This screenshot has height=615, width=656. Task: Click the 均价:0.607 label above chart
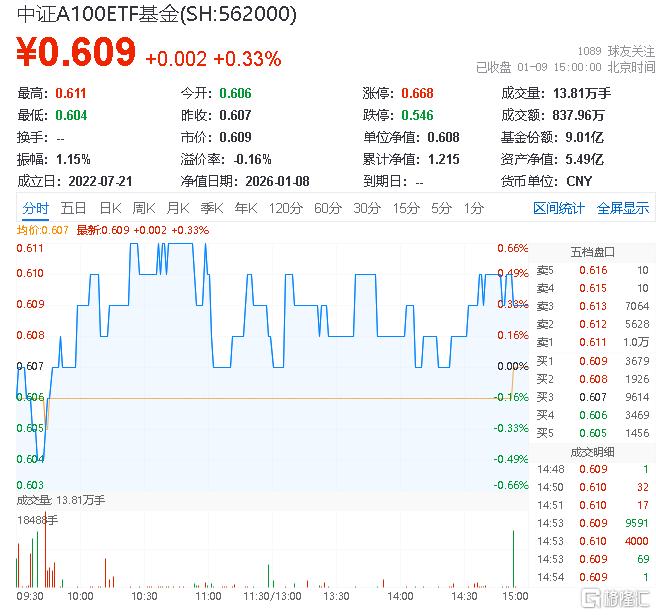[x=42, y=230]
